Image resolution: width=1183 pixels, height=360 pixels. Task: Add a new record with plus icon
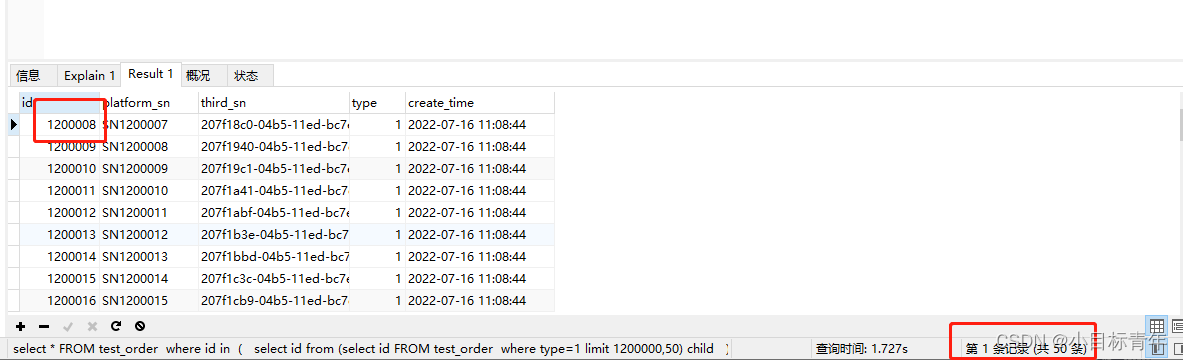[x=20, y=327]
